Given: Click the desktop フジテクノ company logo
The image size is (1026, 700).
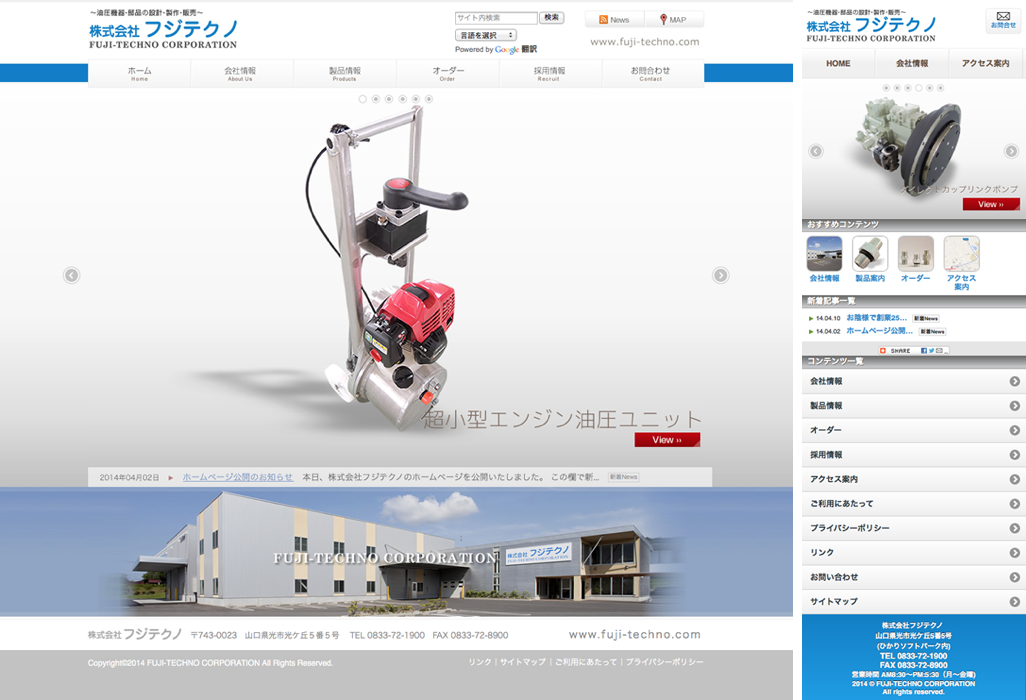Looking at the screenshot, I should [163, 29].
